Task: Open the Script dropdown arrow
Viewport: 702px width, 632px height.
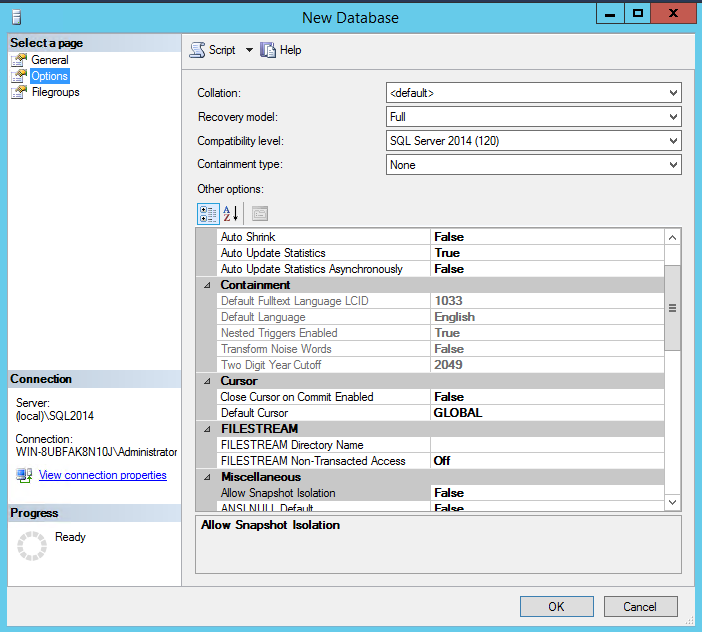Action: point(249,50)
